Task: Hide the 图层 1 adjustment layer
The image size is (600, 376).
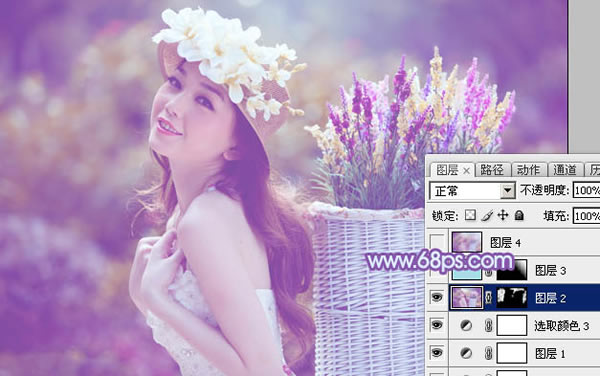Action: point(437,352)
